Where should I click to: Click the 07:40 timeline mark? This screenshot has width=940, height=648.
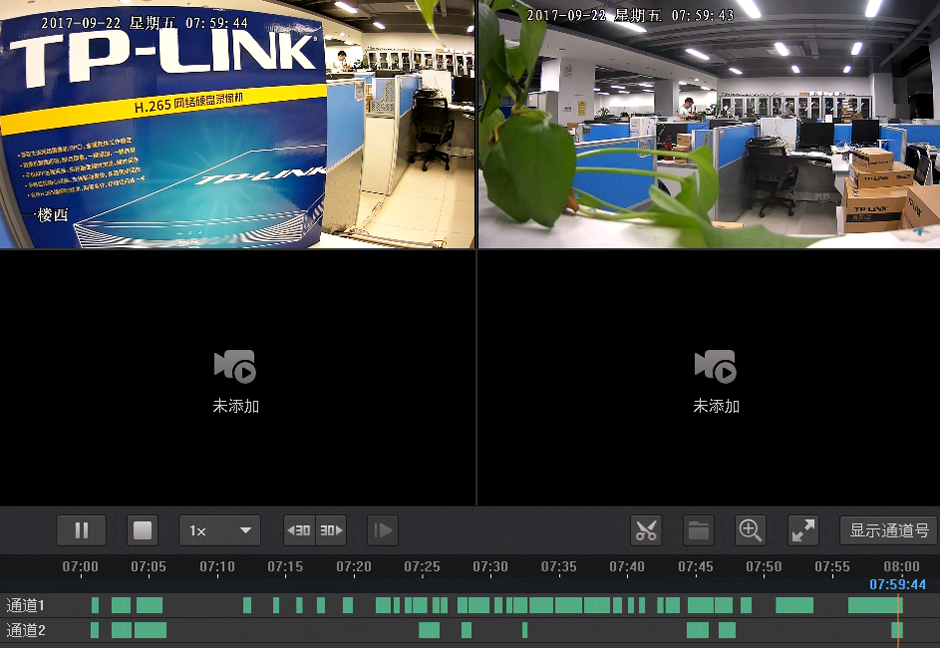pos(627,566)
